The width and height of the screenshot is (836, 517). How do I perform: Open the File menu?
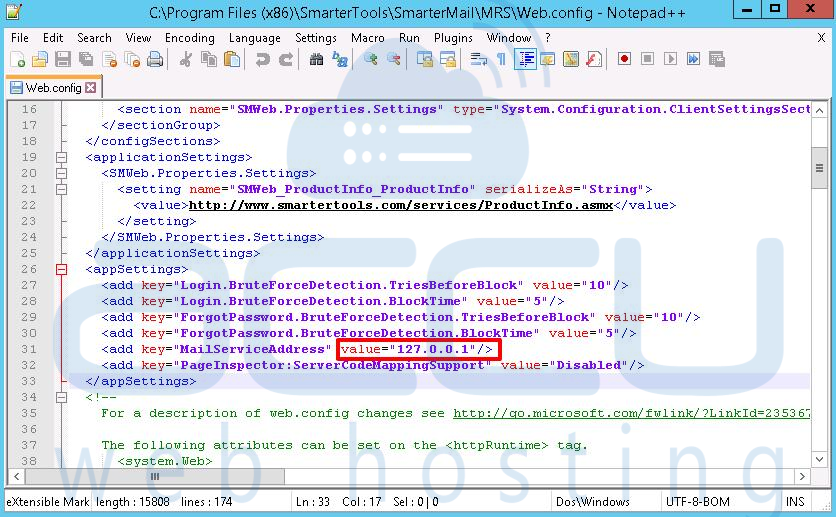pos(20,38)
